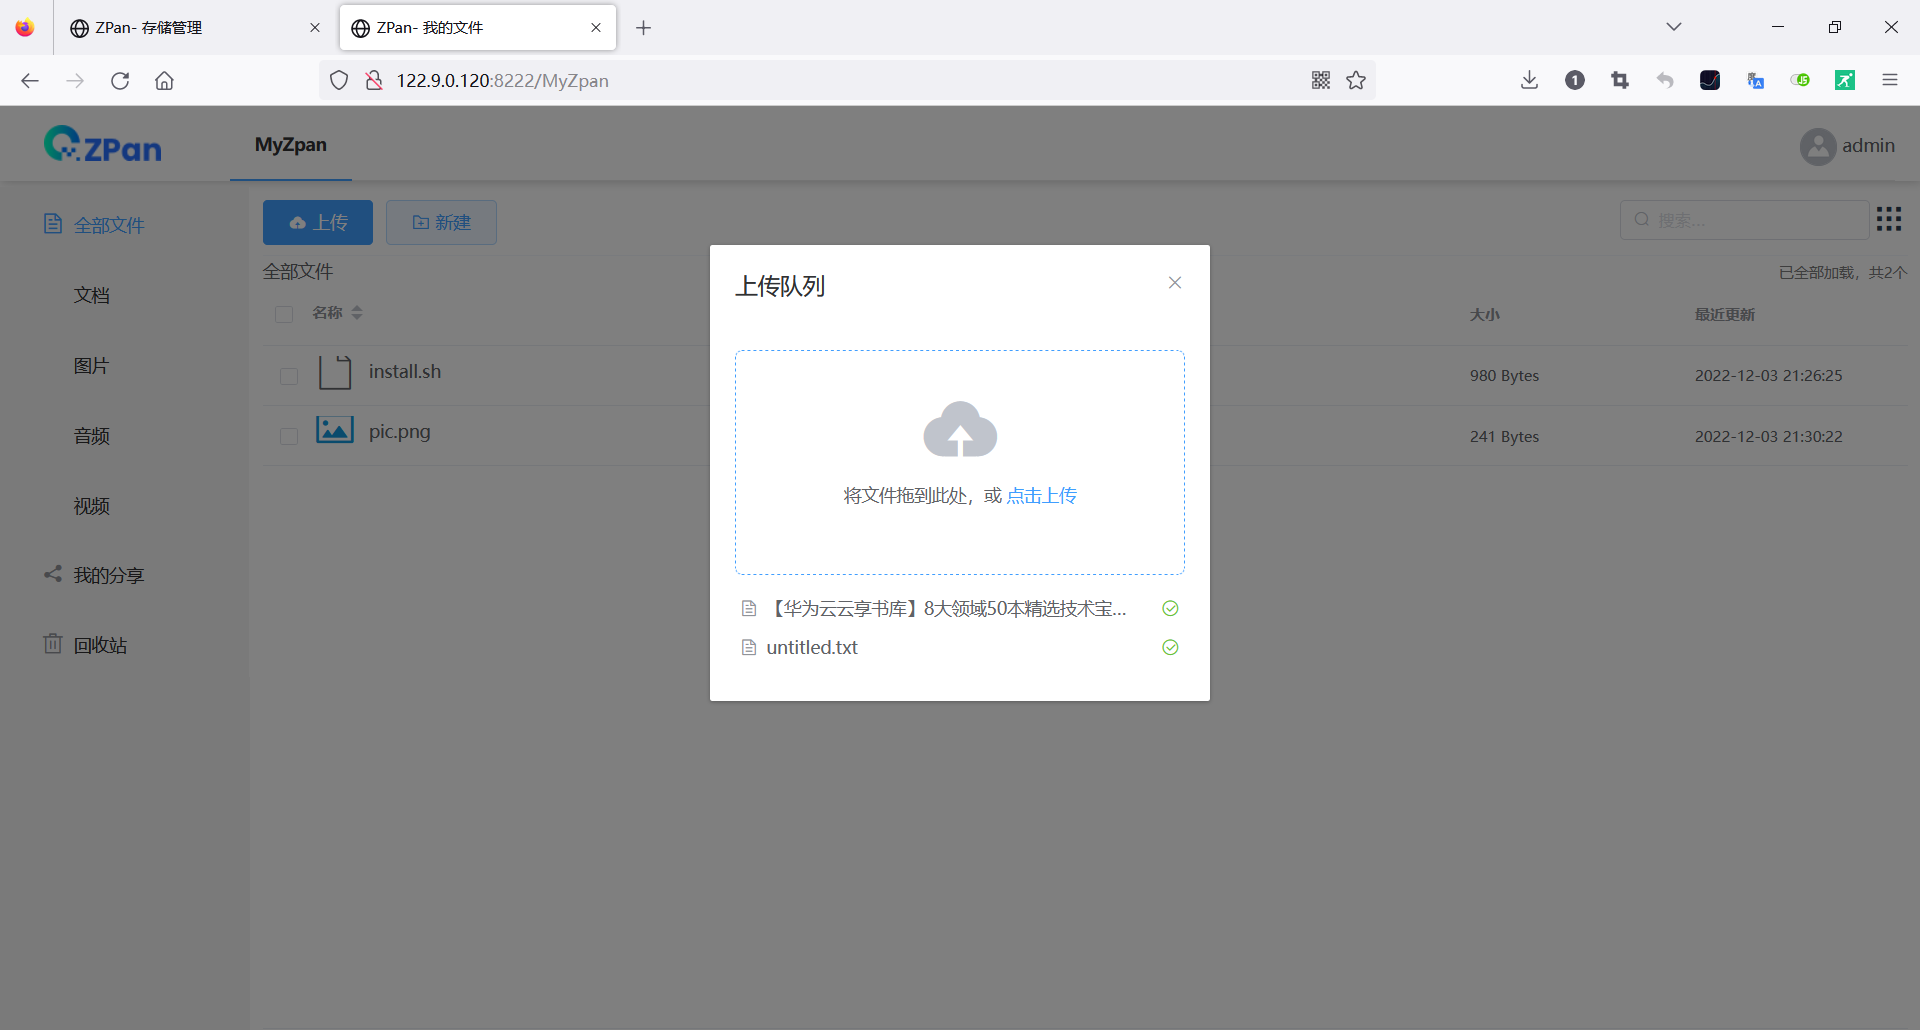The image size is (1920, 1030).
Task: Sort files by clicking 名称 sort arrows
Action: pyautogui.click(x=357, y=313)
